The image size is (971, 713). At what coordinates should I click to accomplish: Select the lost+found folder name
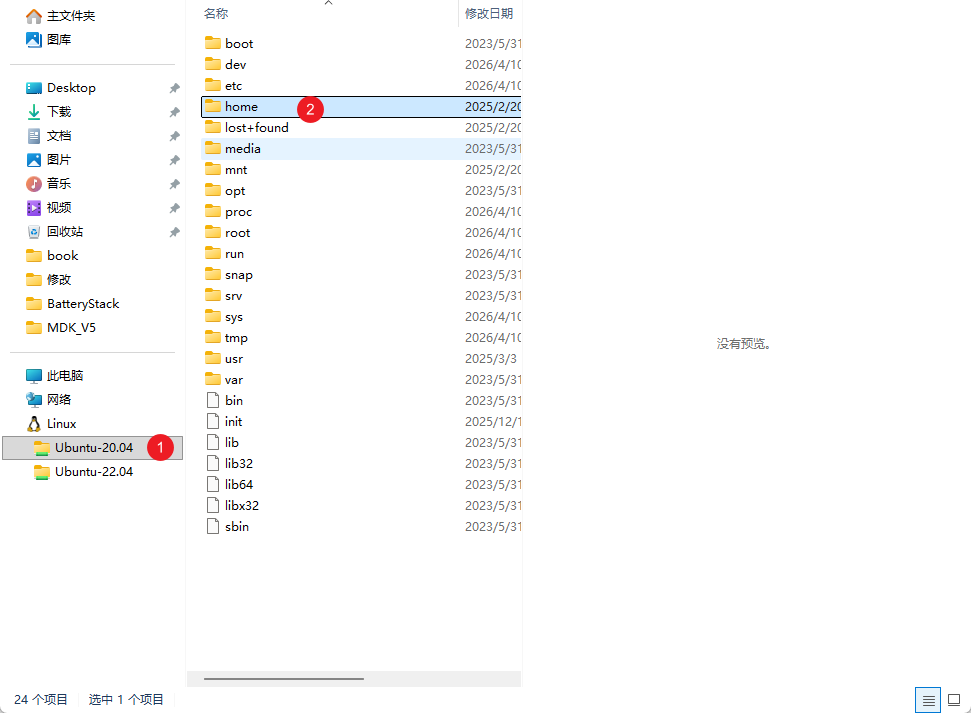pos(256,128)
